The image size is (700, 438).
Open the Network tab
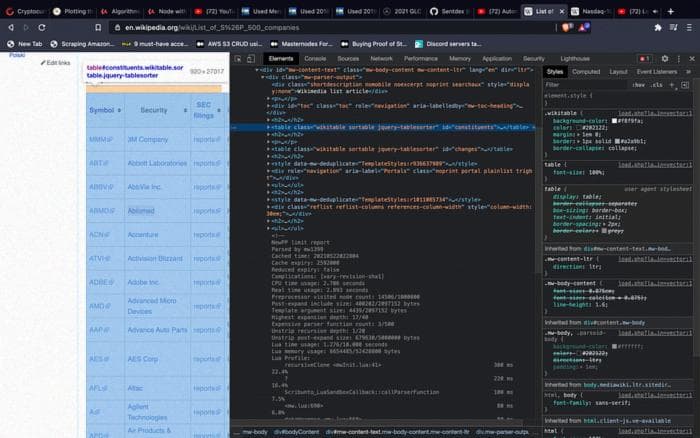click(x=381, y=58)
